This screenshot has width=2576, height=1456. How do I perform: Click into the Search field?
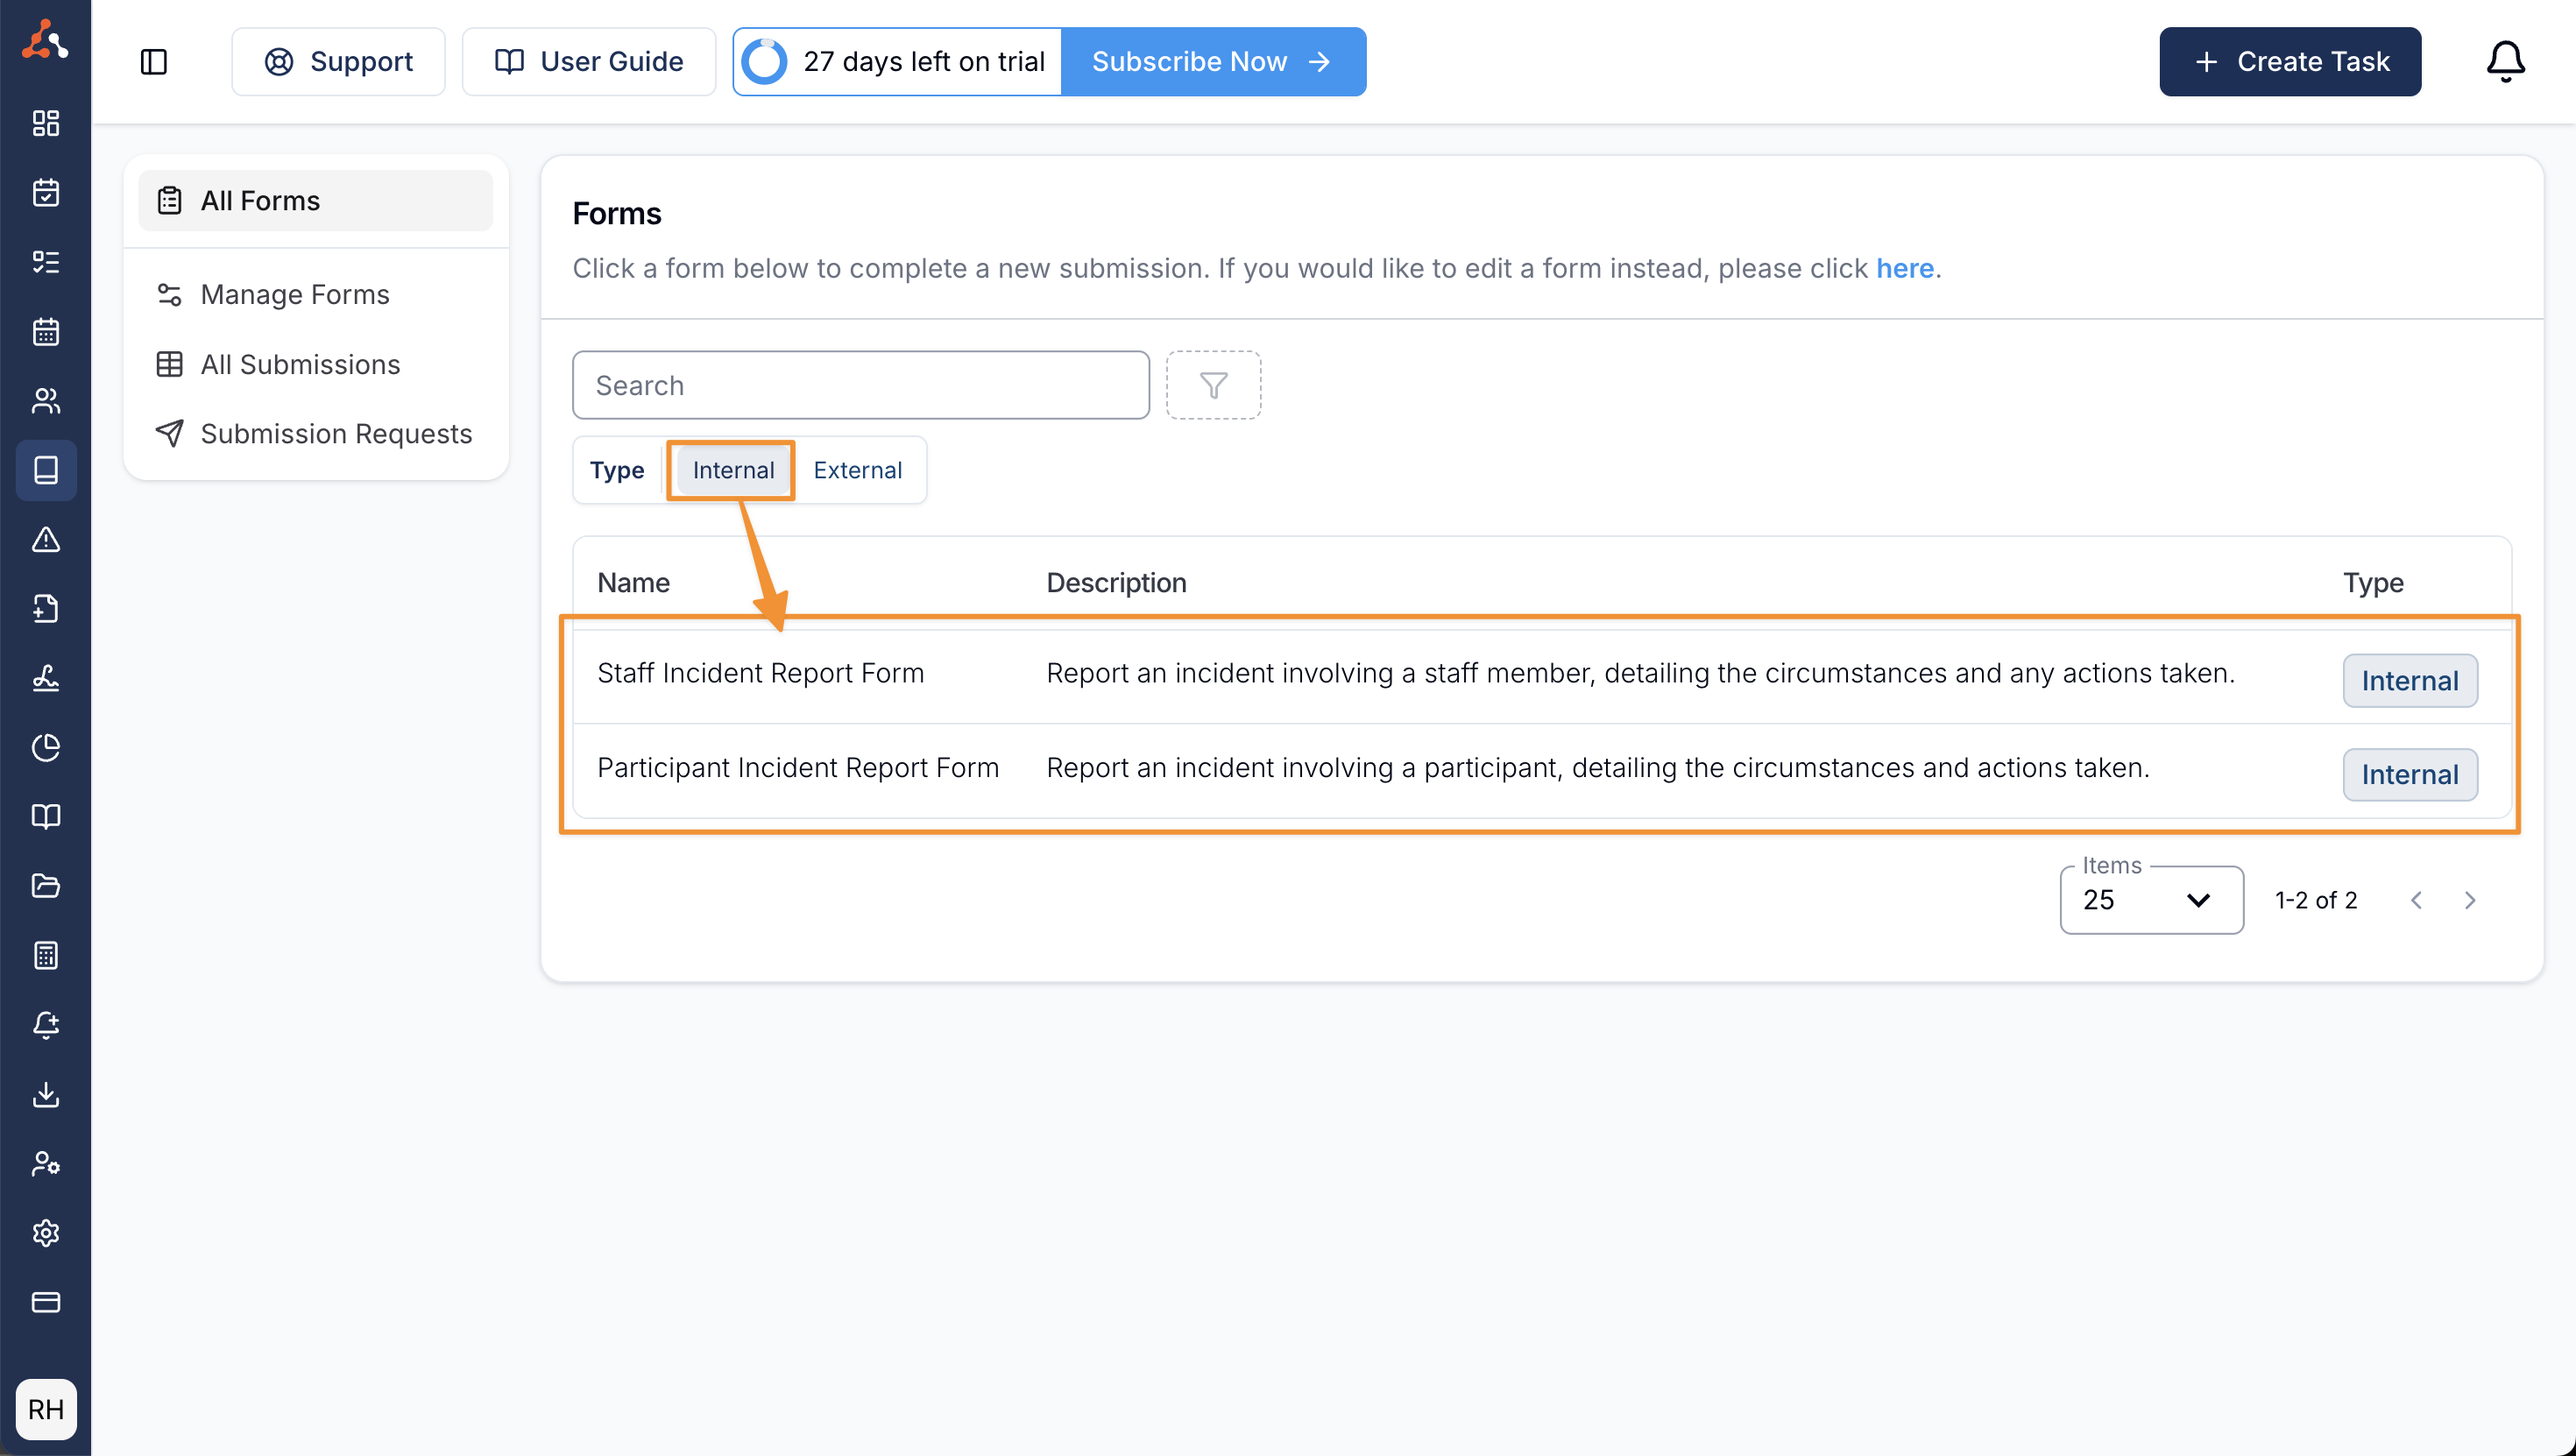[861, 385]
